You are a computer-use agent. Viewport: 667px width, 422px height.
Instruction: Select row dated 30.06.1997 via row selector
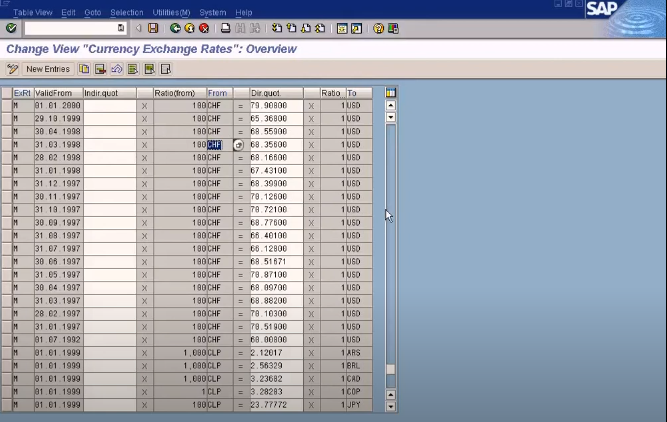(x=6, y=262)
